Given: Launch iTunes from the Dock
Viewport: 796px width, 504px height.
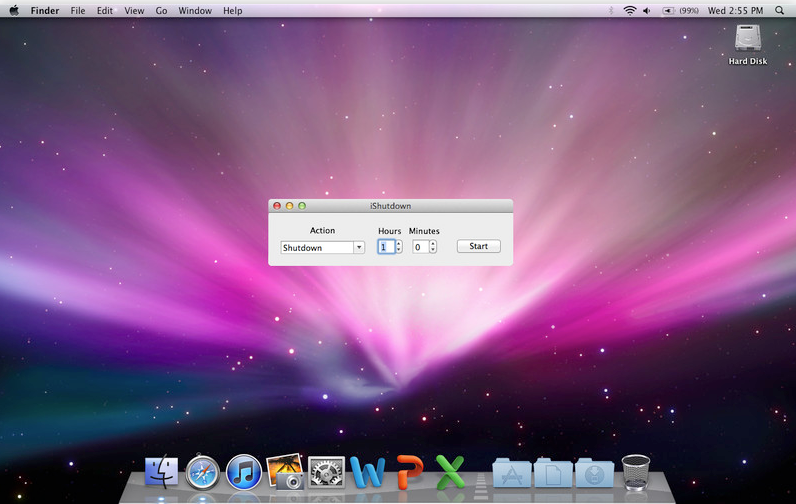Looking at the screenshot, I should pyautogui.click(x=244, y=473).
